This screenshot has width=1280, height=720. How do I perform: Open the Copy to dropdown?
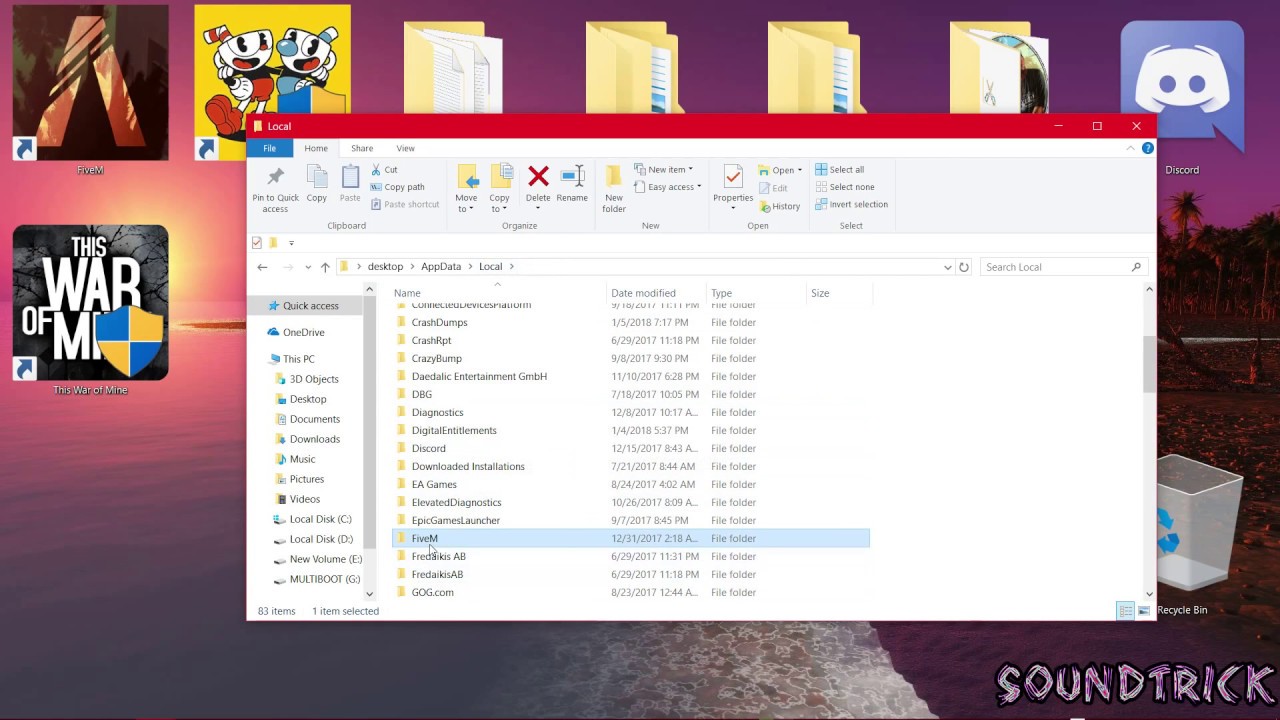pos(500,204)
